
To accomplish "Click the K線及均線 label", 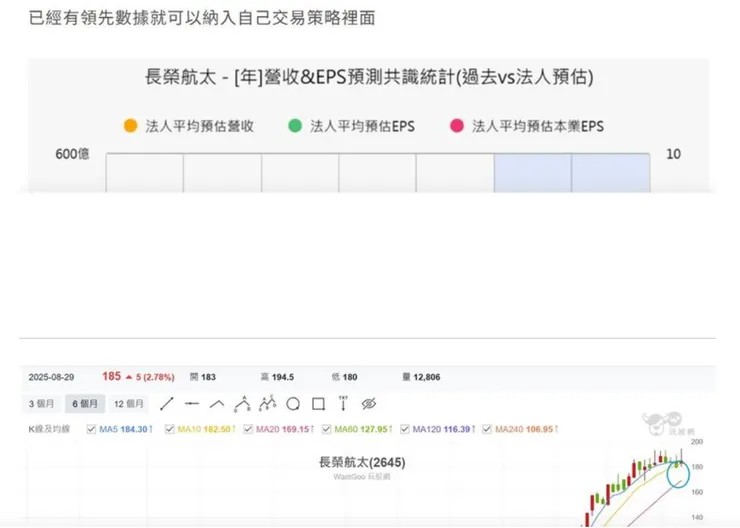I will 49,429.
